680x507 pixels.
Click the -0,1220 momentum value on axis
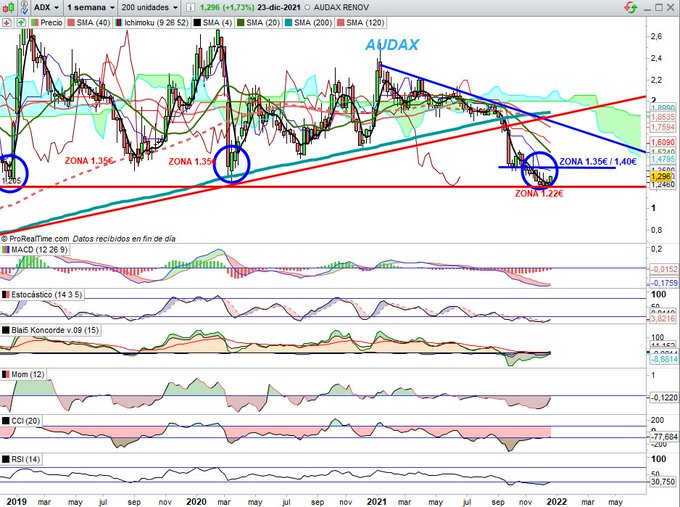[664, 397]
